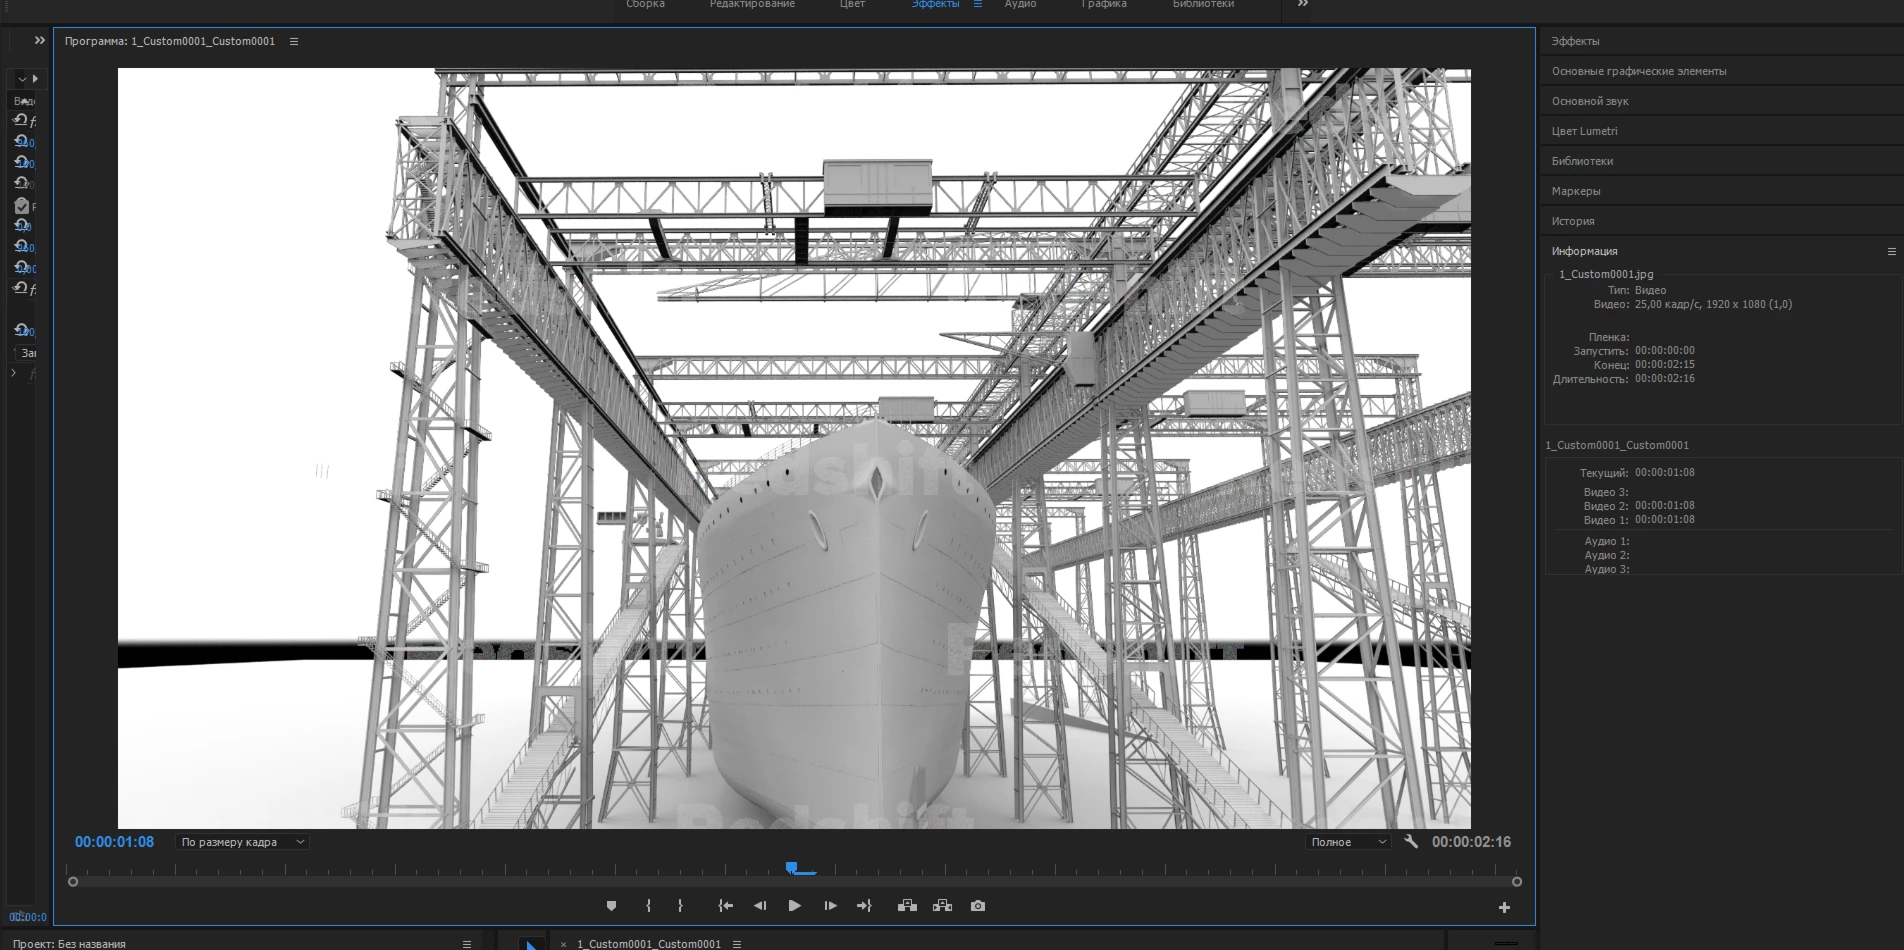Viewport: 1904px width, 950px height.
Task: Go to Out point
Action: point(864,906)
